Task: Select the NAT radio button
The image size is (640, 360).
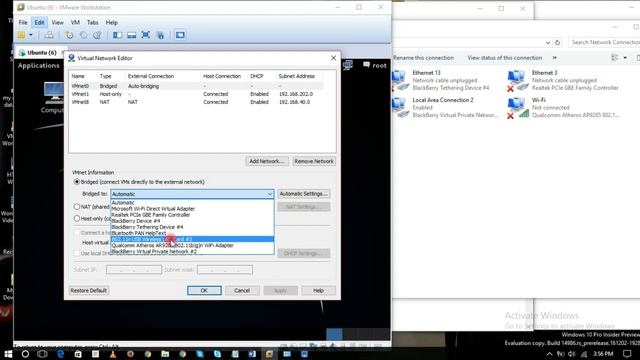Action: (77, 207)
